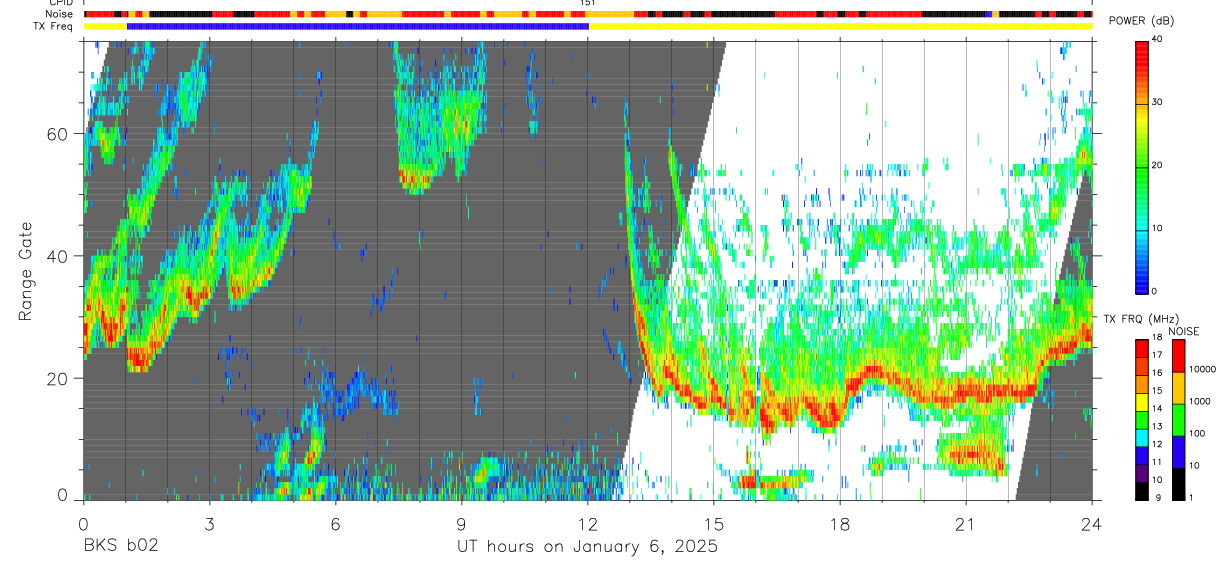Select the blue 11–12 MHz swatch in TX FRQ legend
The height and width of the screenshot is (567, 1228).
[1142, 455]
